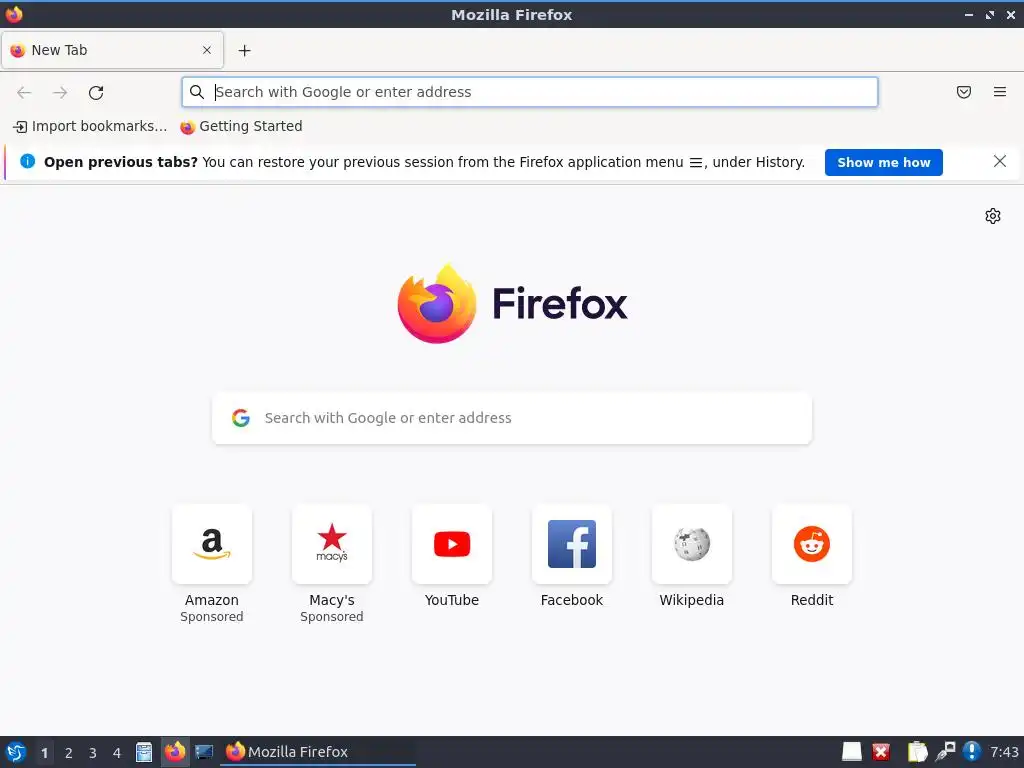The width and height of the screenshot is (1024, 768).
Task: Click the white notepad tray icon
Action: point(852,752)
